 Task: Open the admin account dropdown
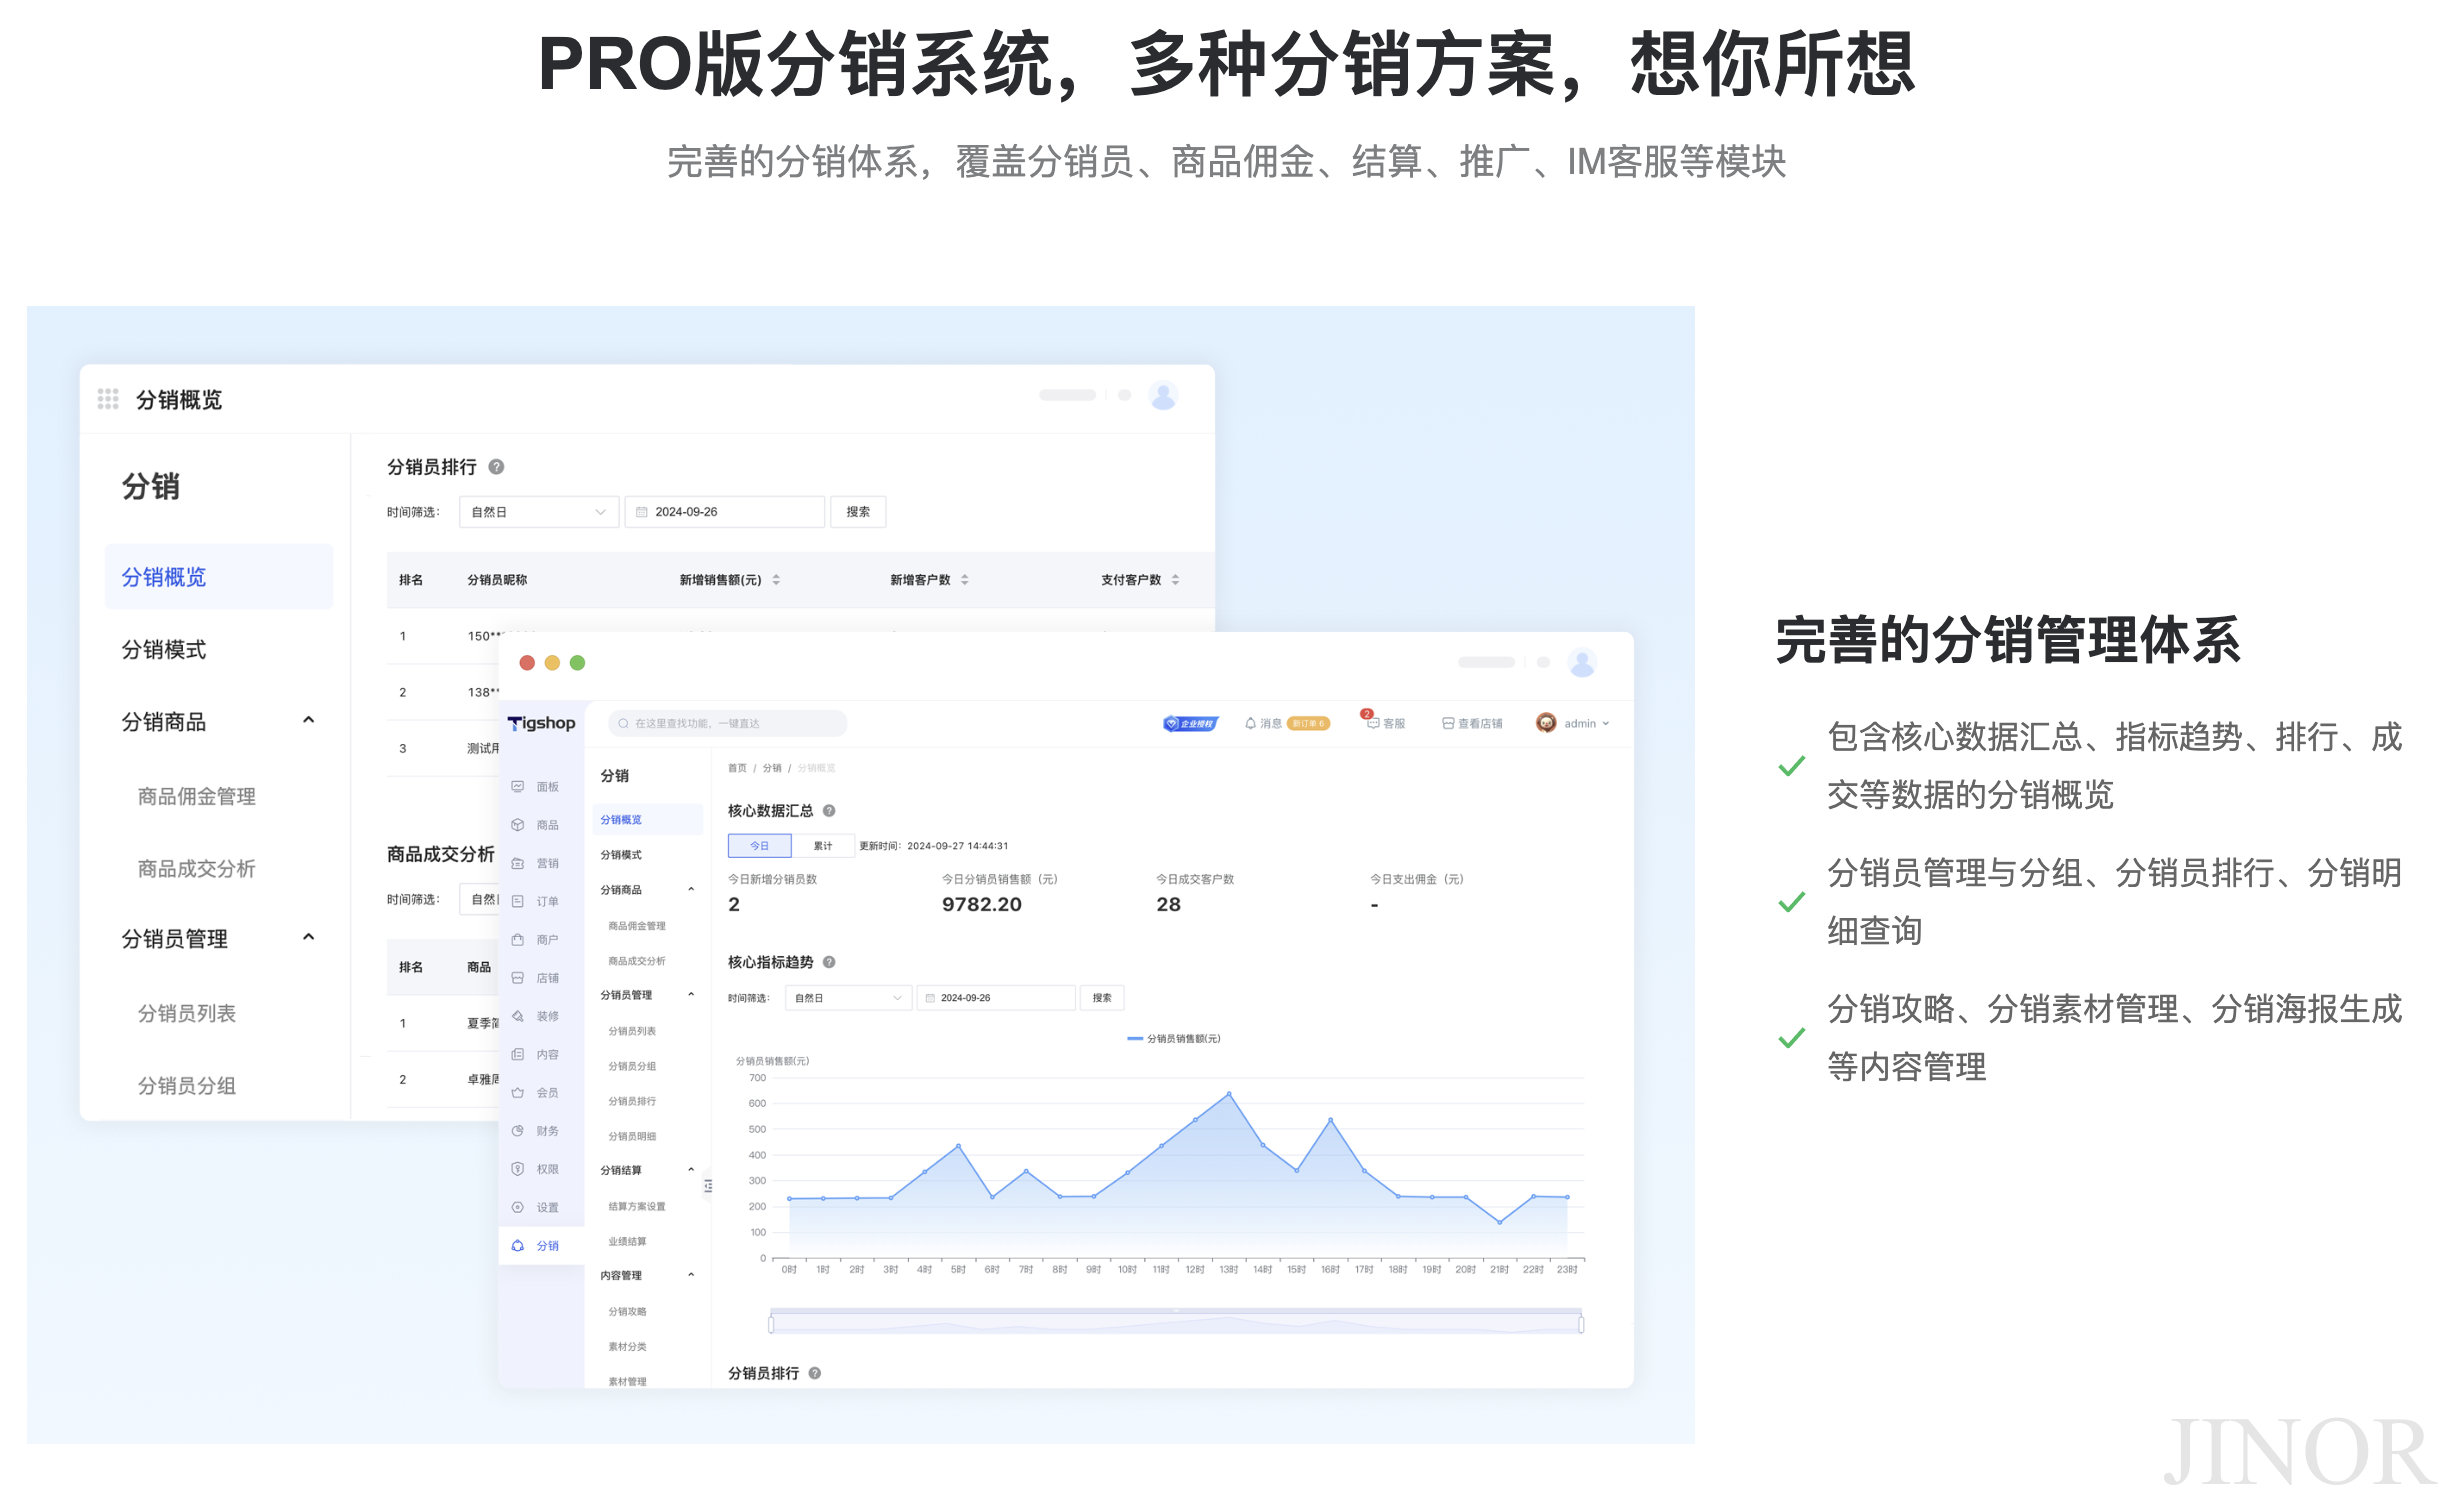[x=1573, y=723]
